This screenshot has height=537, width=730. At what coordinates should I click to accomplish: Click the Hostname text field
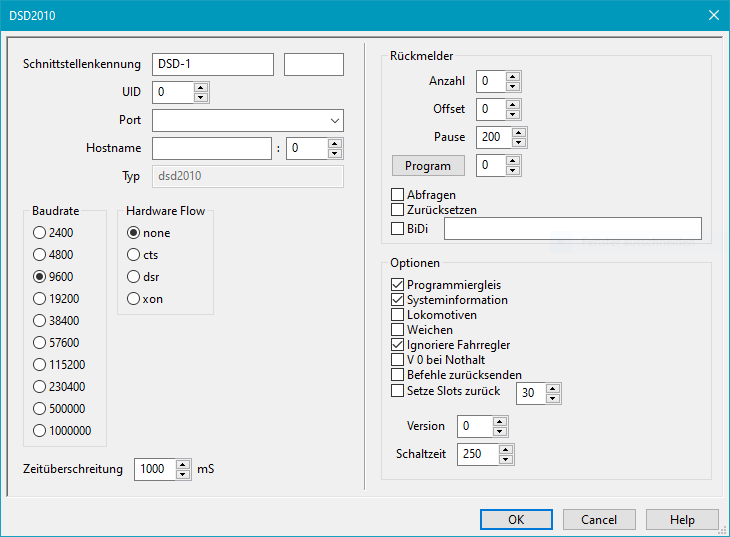[x=212, y=149]
